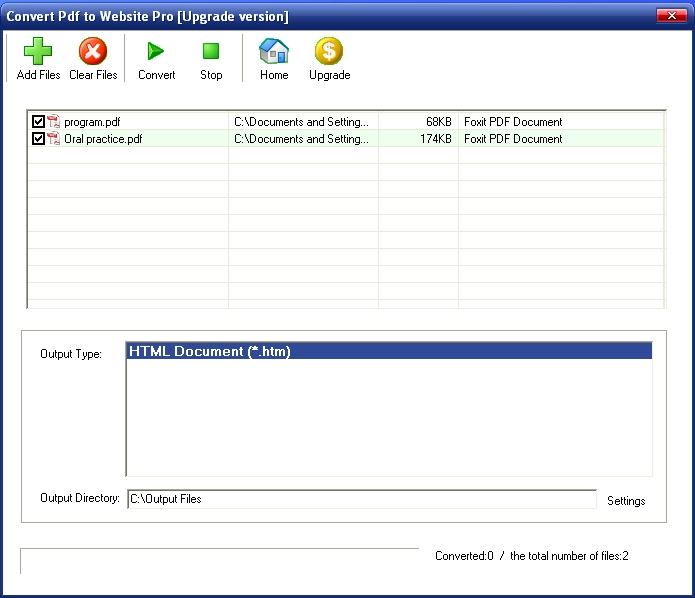Click the gold dollar Upgrade icon
Screen dimensions: 695x598
pyautogui.click(x=329, y=51)
